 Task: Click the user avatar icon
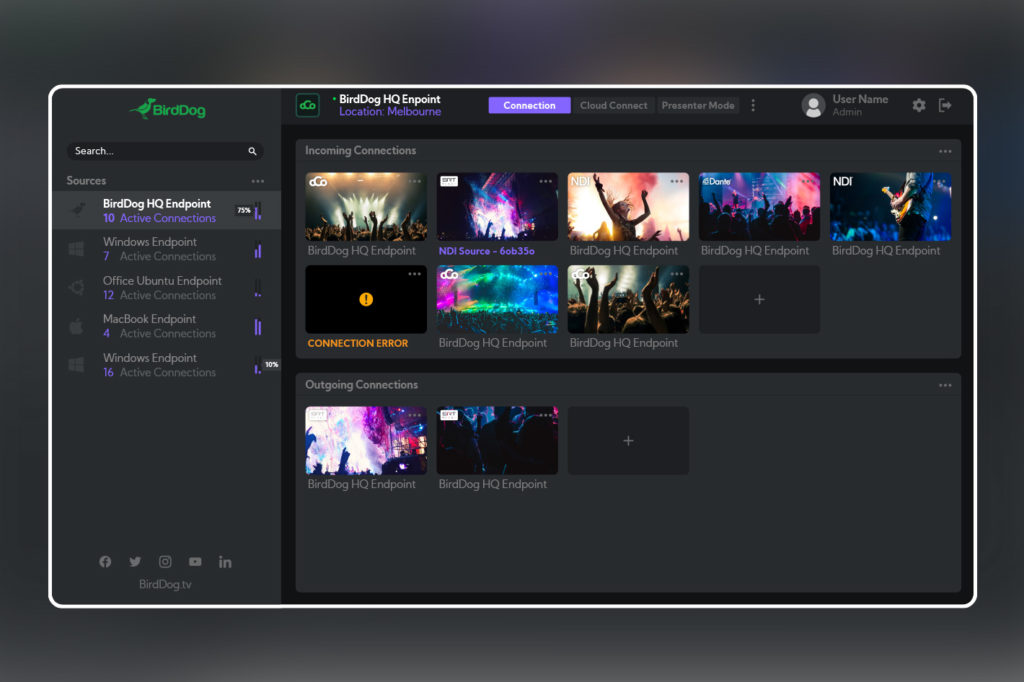813,105
